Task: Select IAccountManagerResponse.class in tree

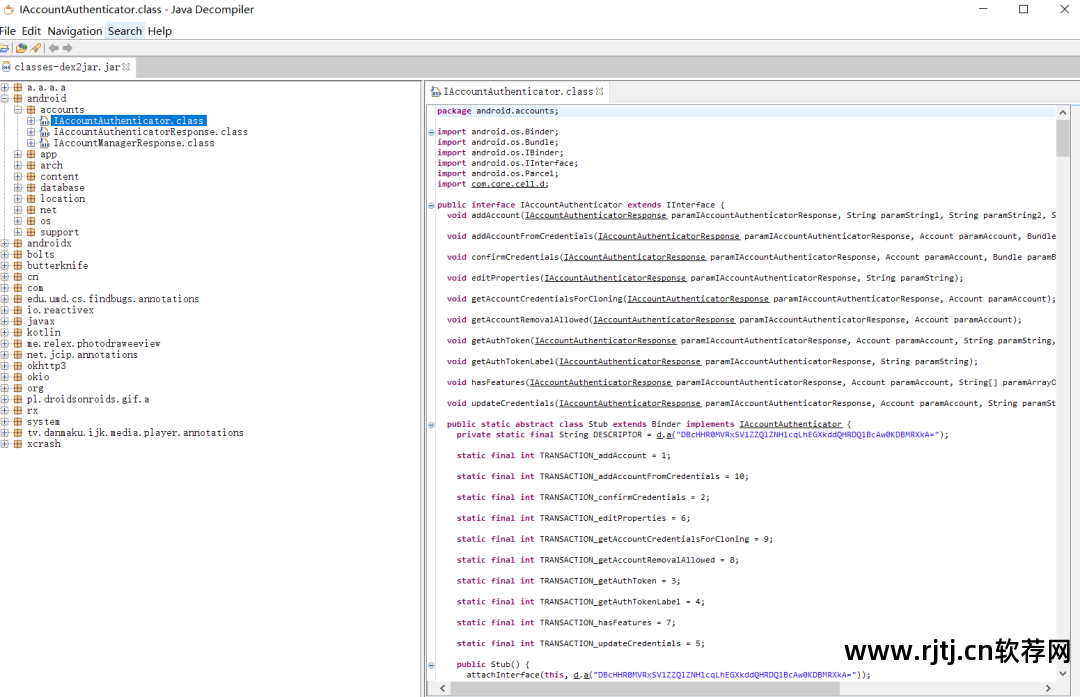Action: coord(134,143)
